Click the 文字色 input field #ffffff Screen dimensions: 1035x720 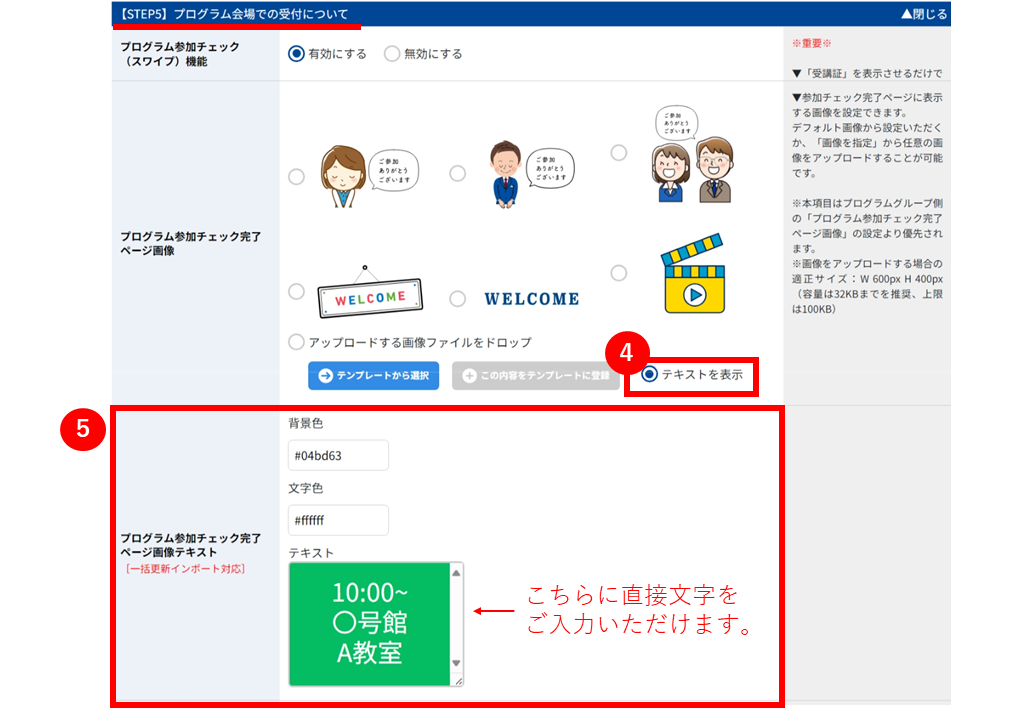(x=338, y=520)
